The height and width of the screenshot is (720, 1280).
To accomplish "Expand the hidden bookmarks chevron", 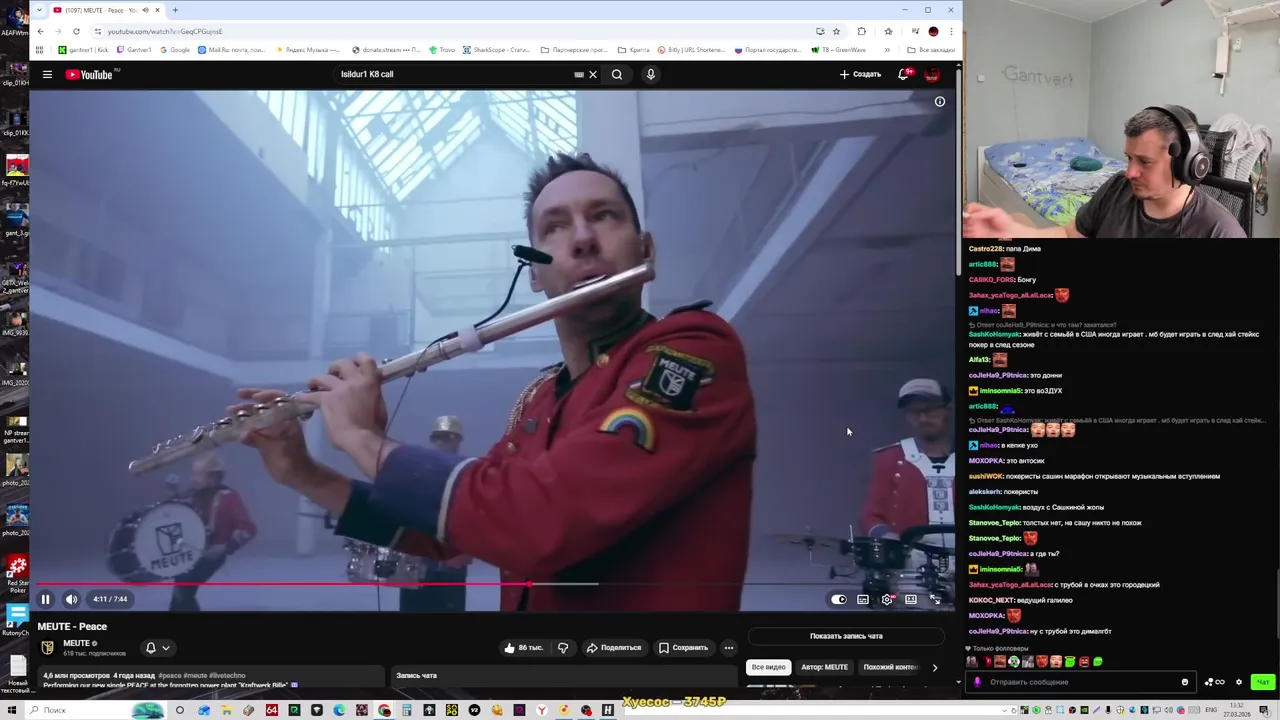I will tap(888, 49).
